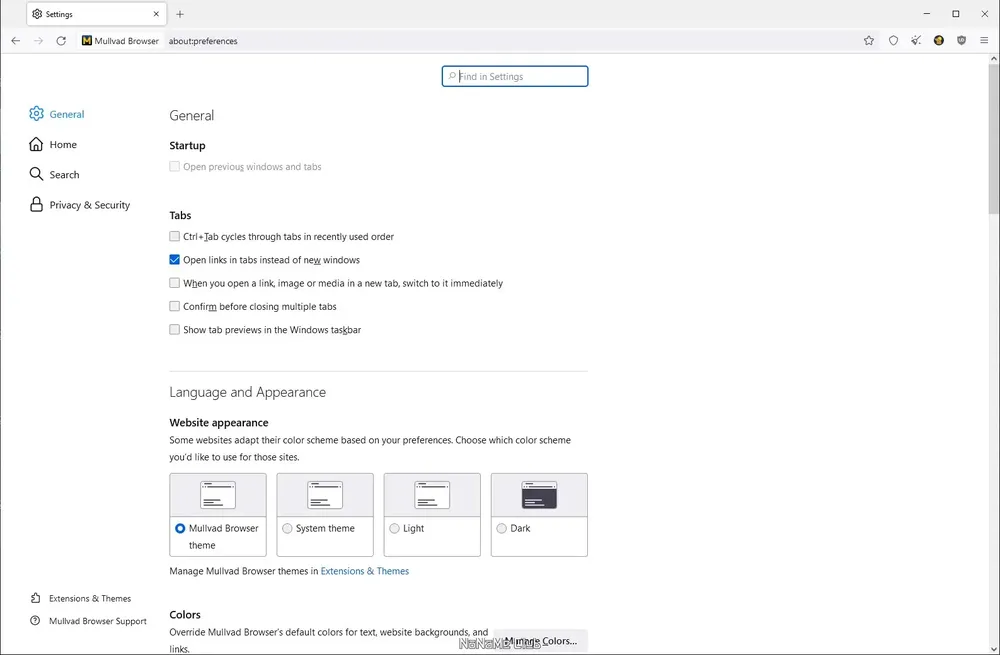
Task: Click the Light theme preview thumbnail
Action: (432, 495)
